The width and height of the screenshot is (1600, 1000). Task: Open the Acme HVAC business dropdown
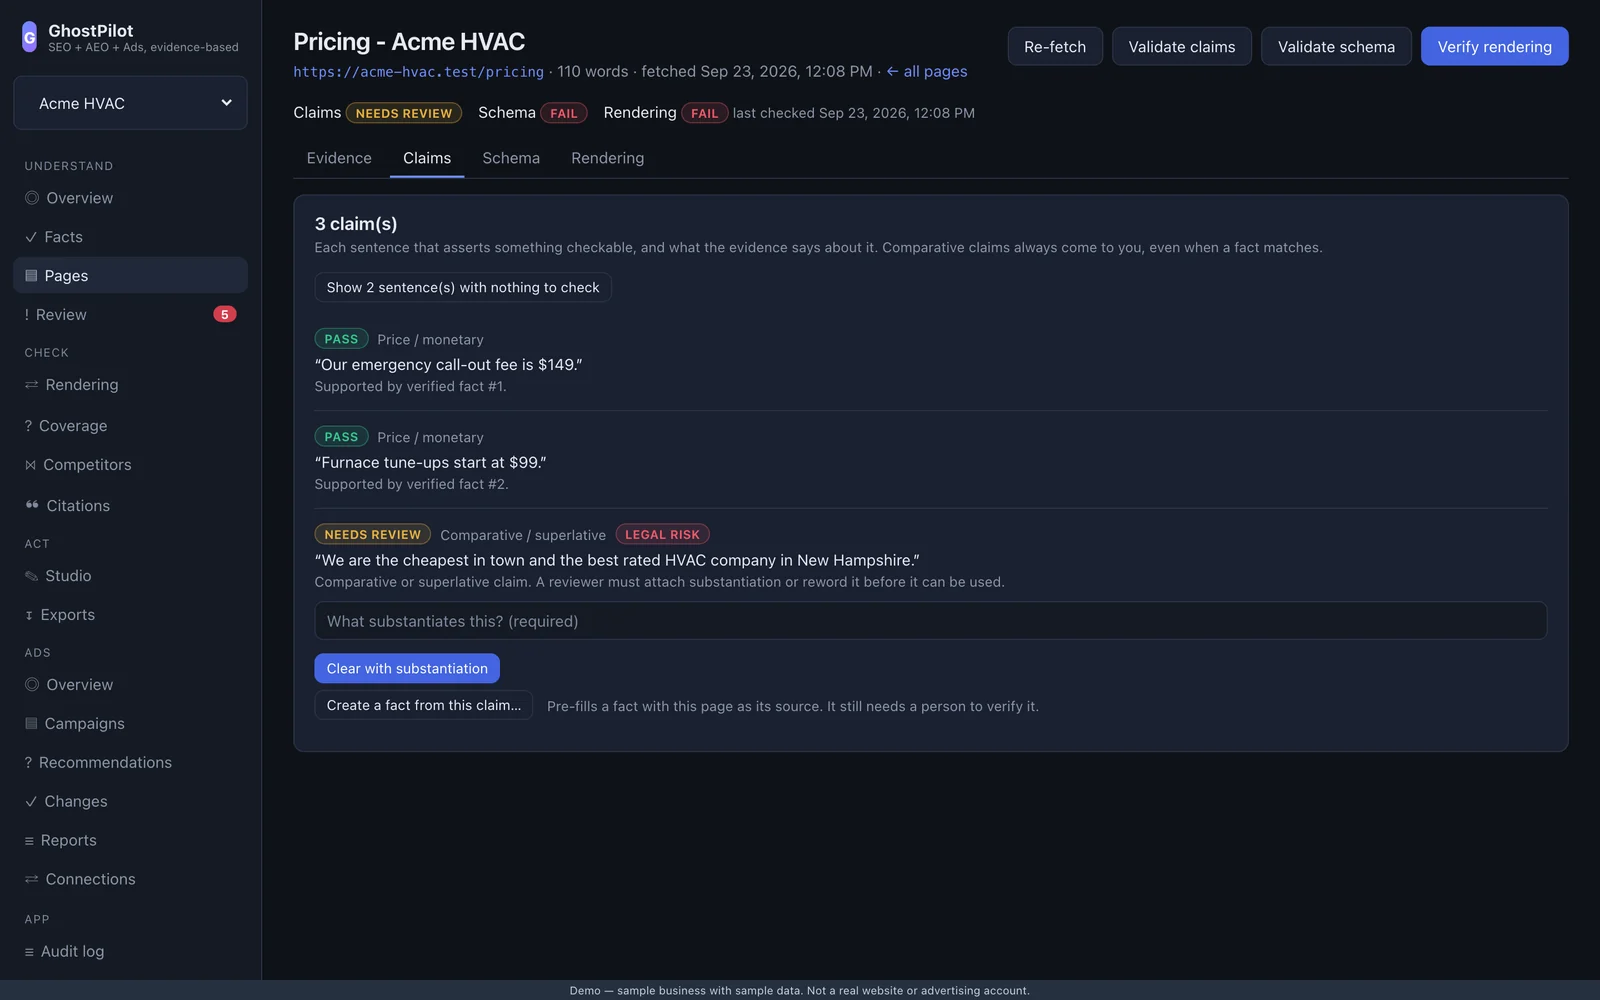click(130, 103)
